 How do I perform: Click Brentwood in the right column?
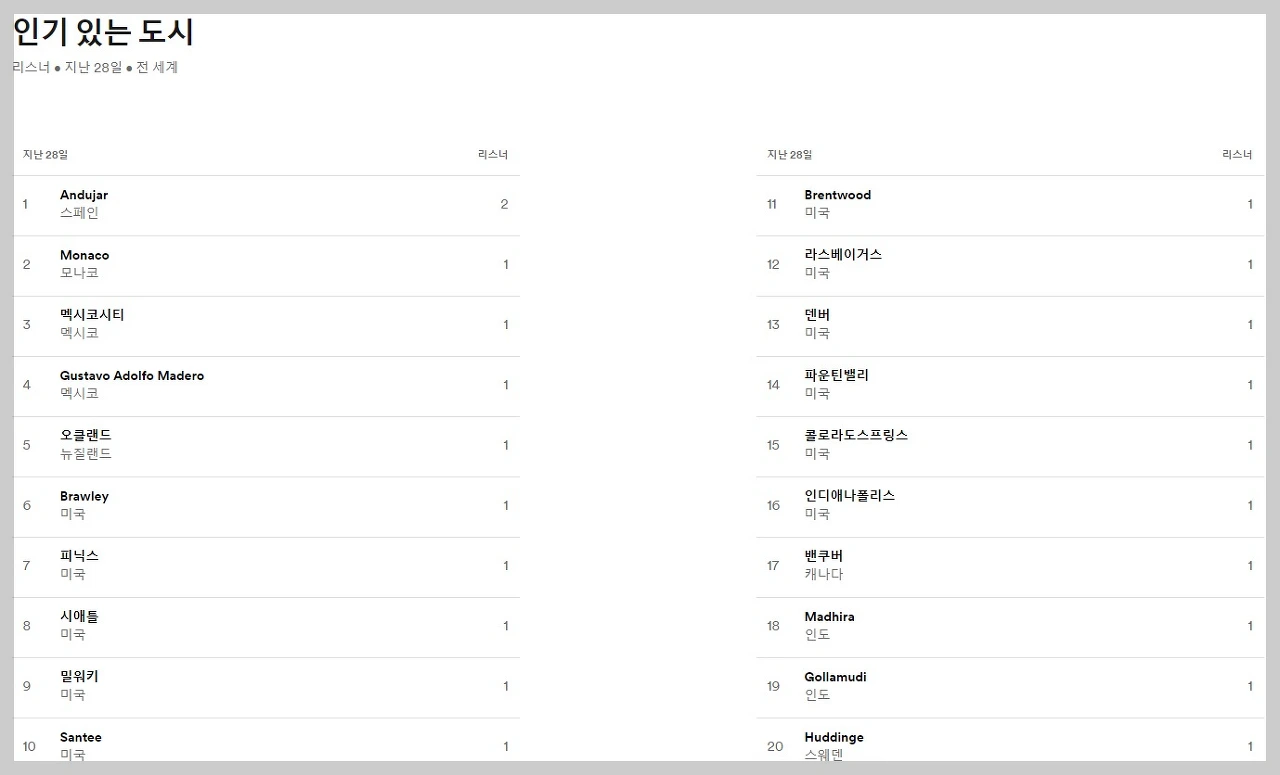pos(838,195)
